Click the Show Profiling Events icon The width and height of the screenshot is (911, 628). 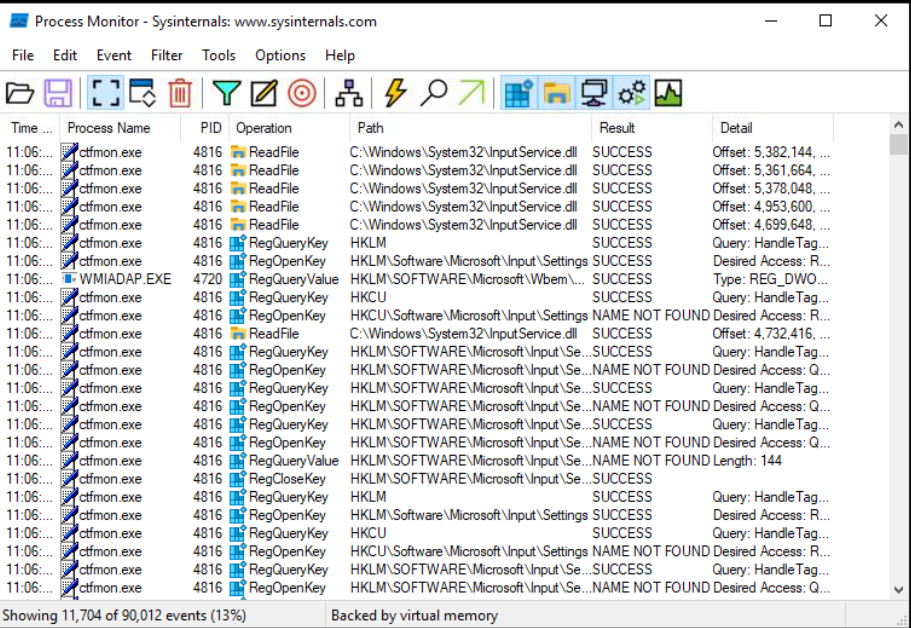tap(667, 92)
